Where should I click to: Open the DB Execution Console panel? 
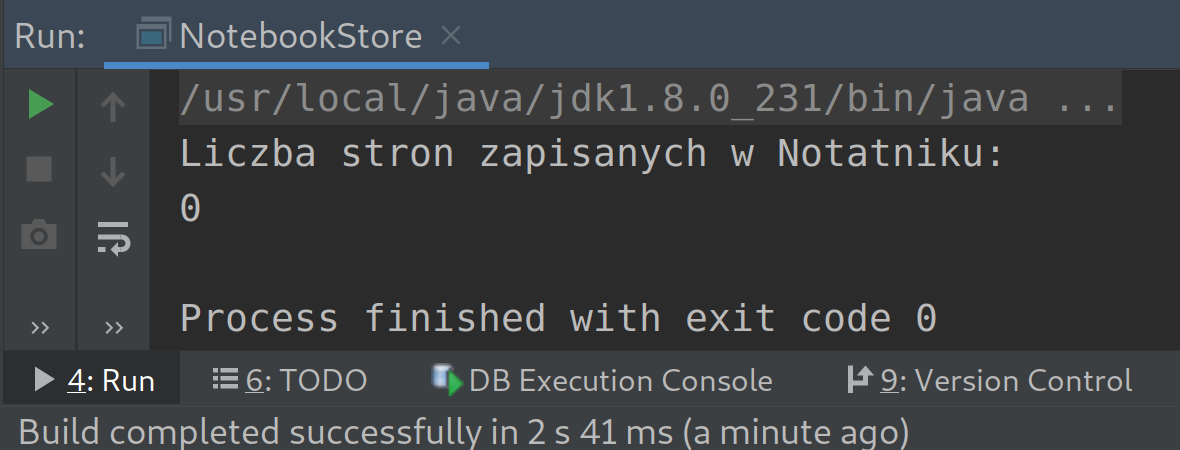602,380
